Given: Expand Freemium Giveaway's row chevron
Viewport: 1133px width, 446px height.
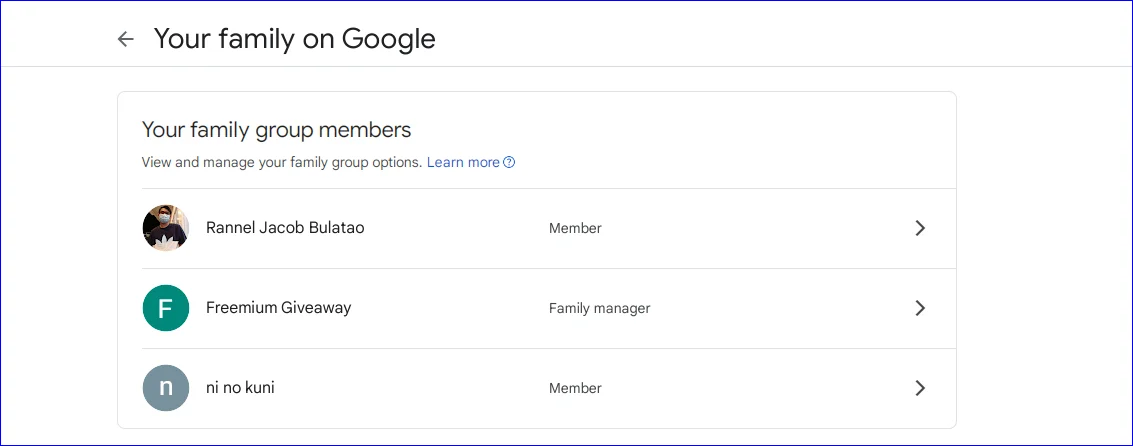Looking at the screenshot, I should click(x=920, y=309).
